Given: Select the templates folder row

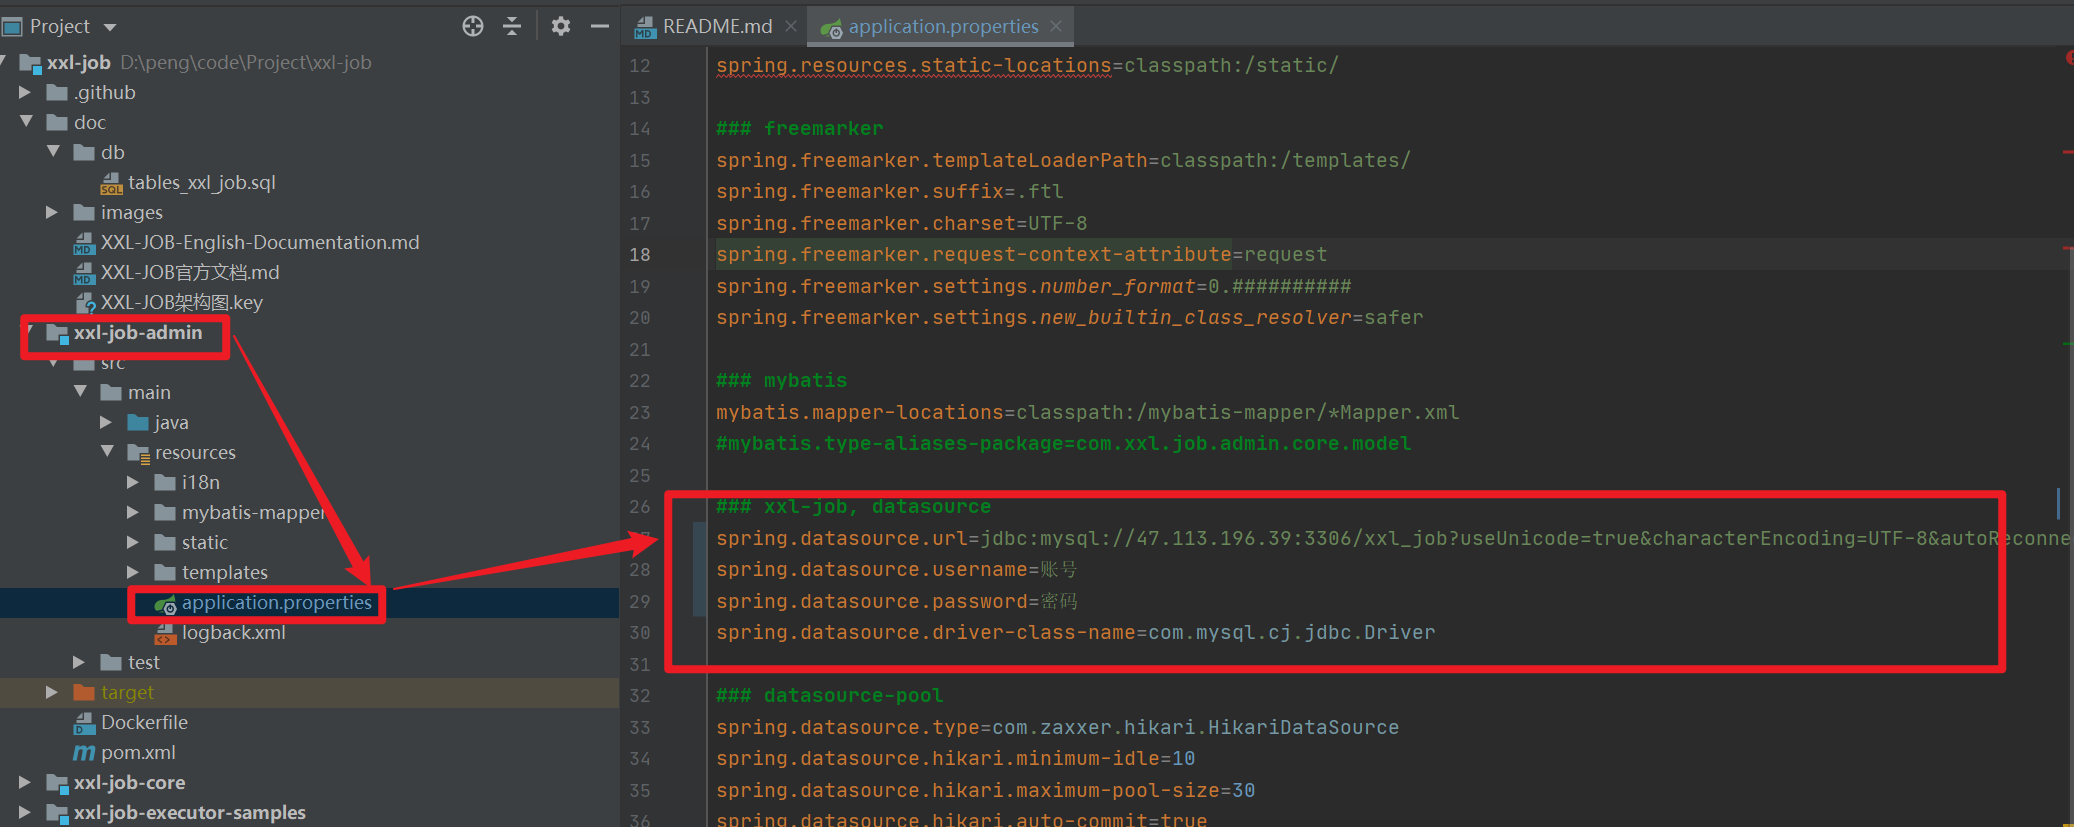Looking at the screenshot, I should pos(309,572).
